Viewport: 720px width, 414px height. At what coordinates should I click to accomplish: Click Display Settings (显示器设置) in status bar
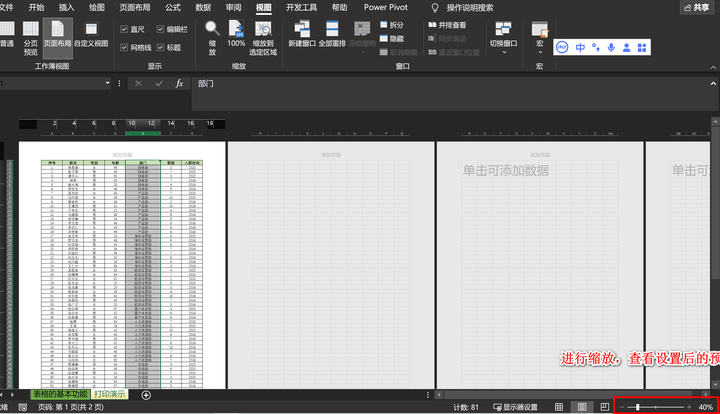(515, 407)
